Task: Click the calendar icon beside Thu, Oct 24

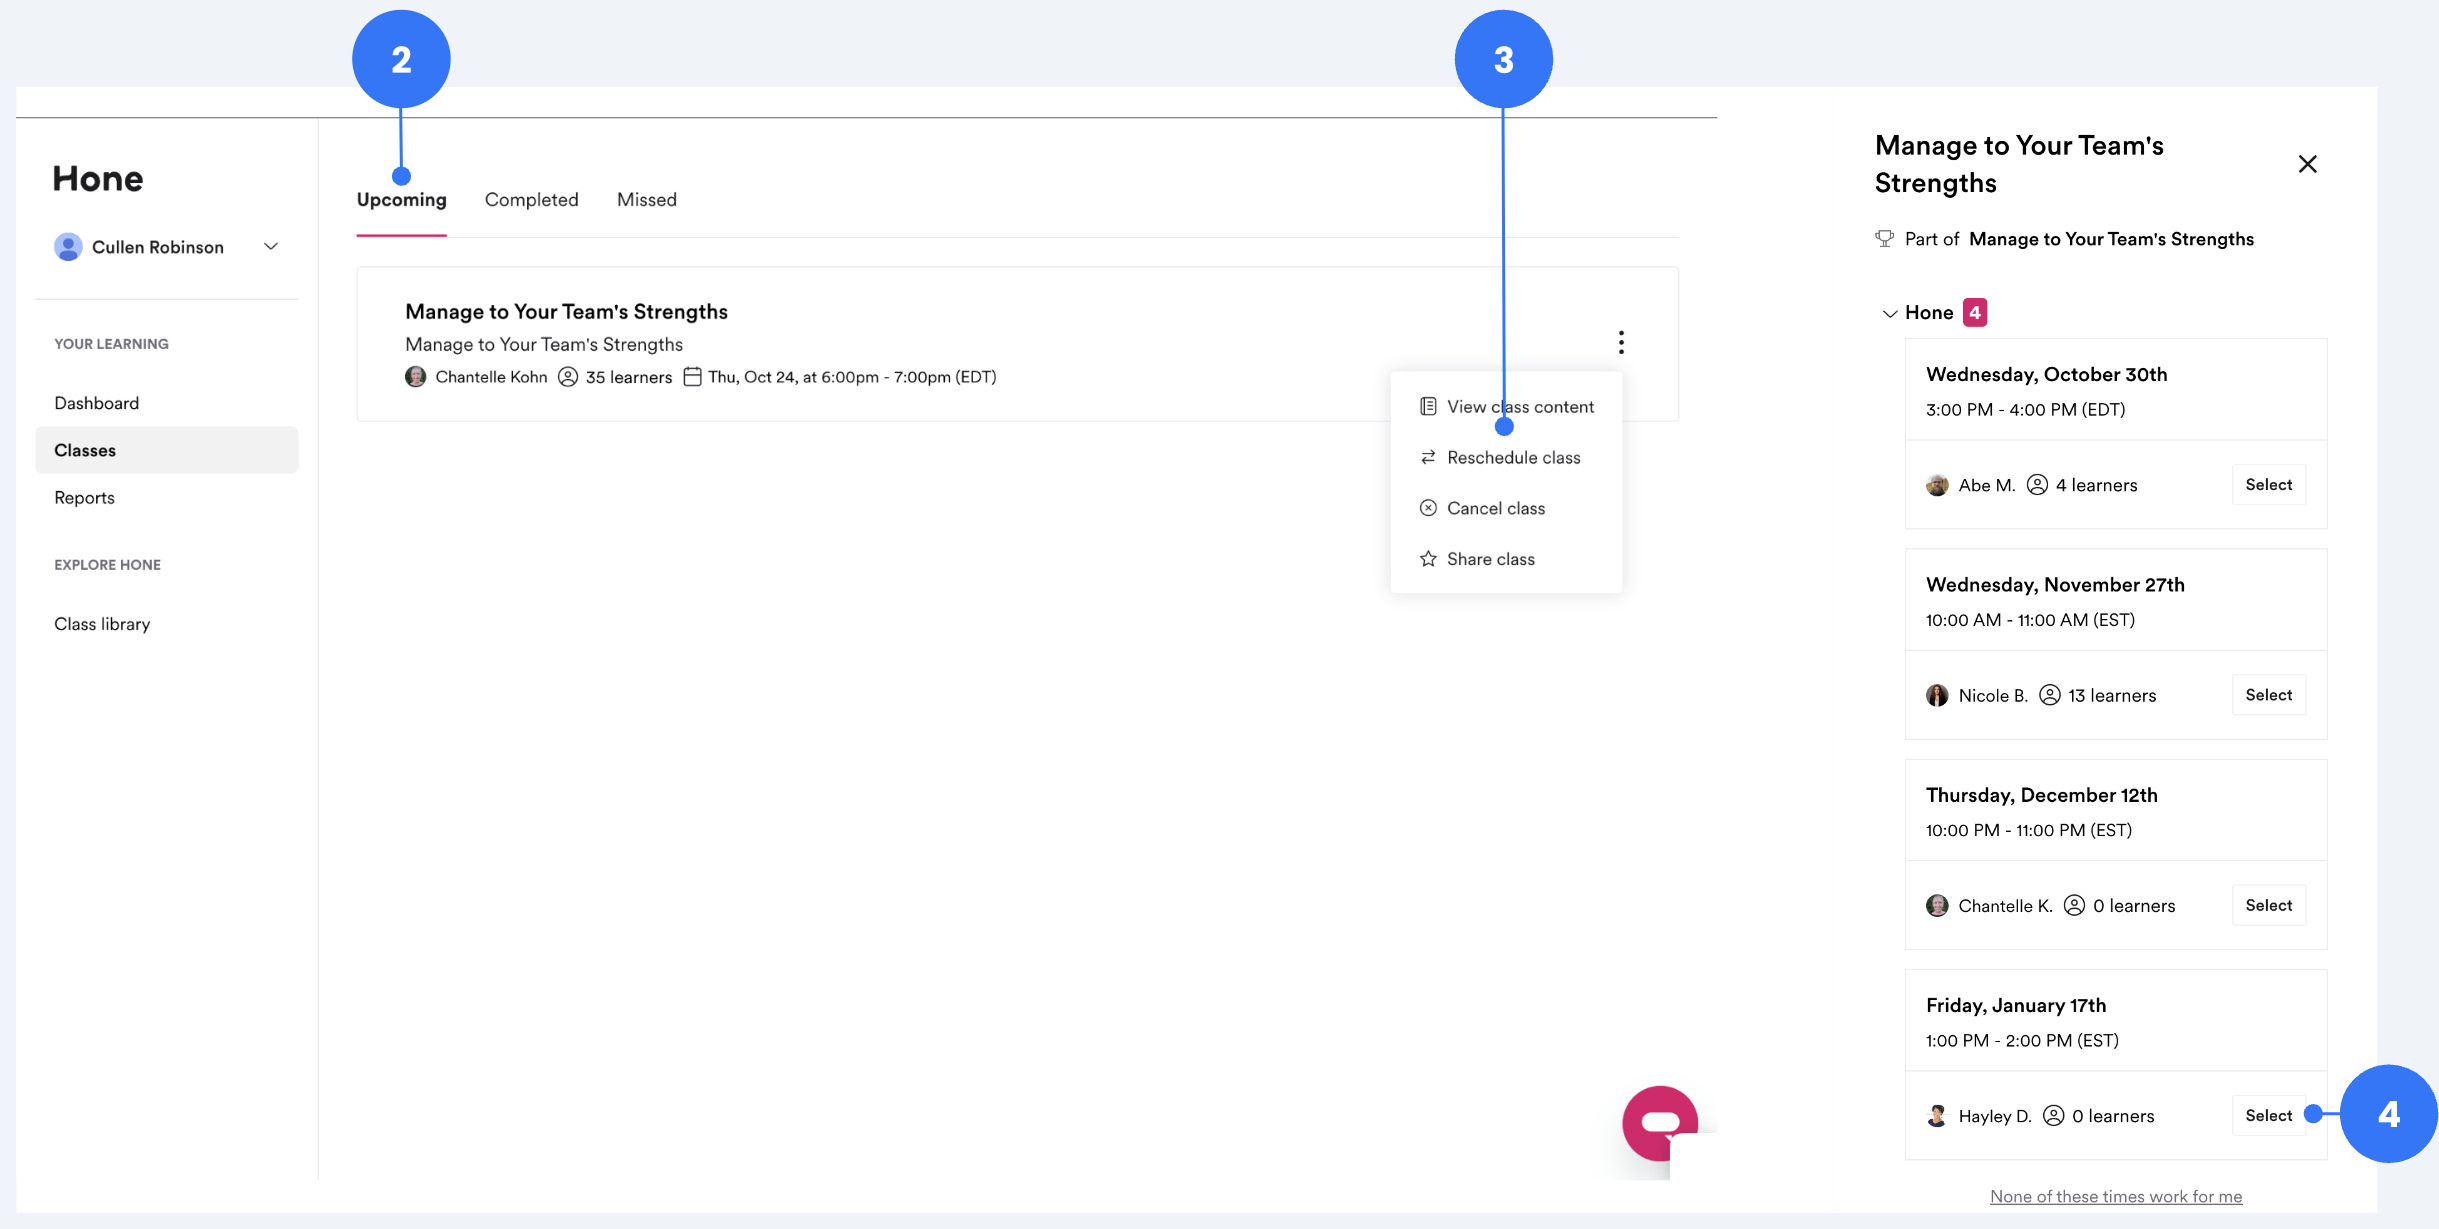Action: (x=692, y=377)
